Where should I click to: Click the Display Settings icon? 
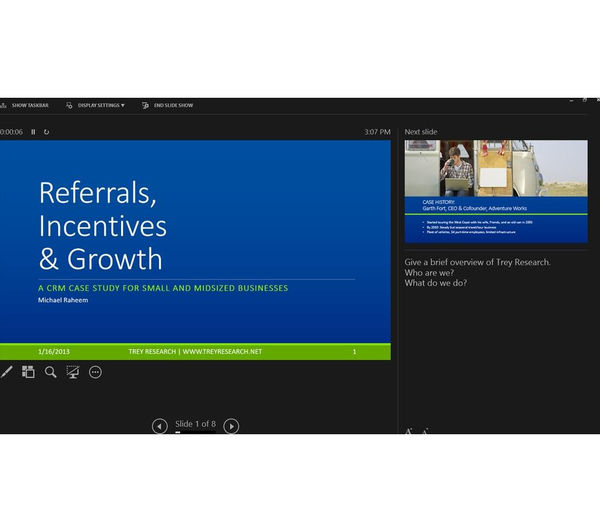click(x=69, y=105)
